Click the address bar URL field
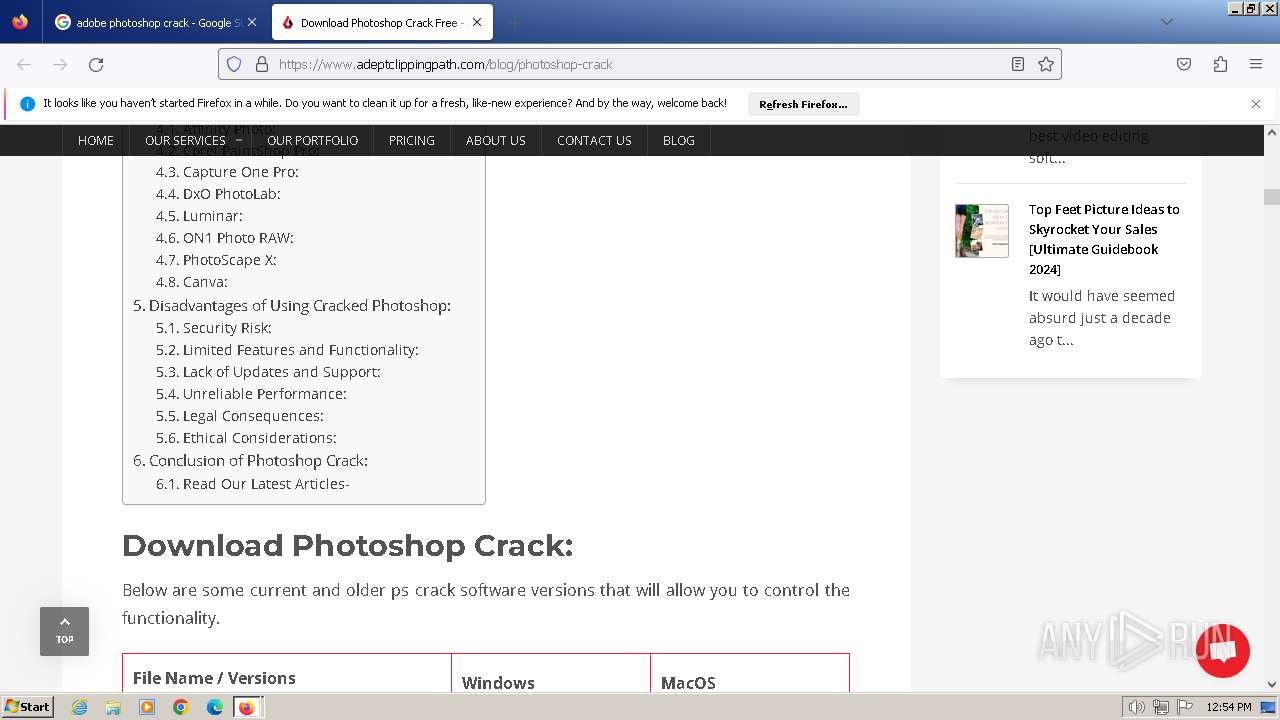The image size is (1280, 720). [x=640, y=64]
